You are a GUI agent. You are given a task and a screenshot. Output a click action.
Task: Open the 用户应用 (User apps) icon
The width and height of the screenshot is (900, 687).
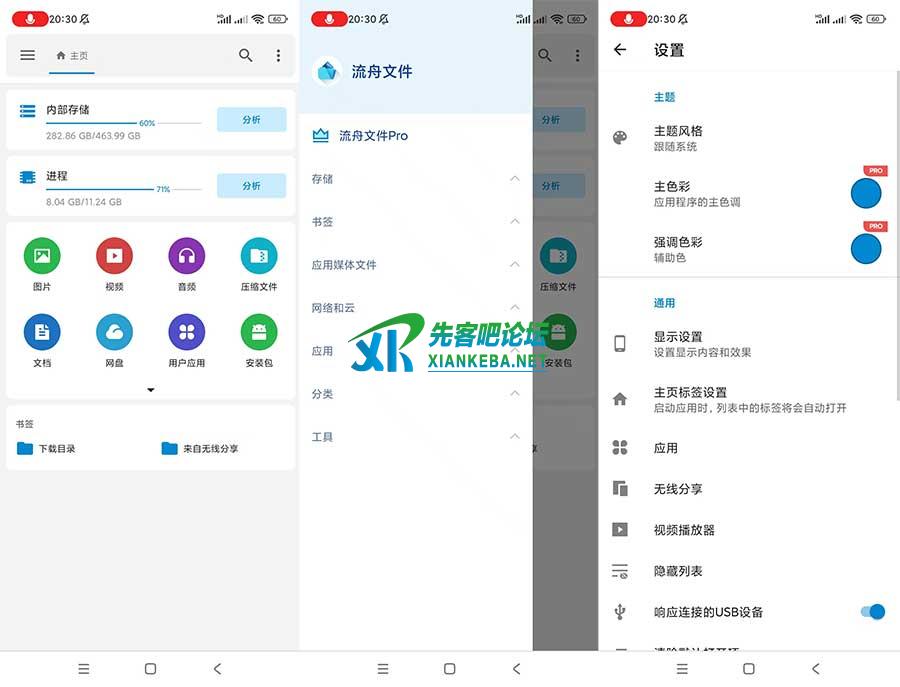(186, 332)
